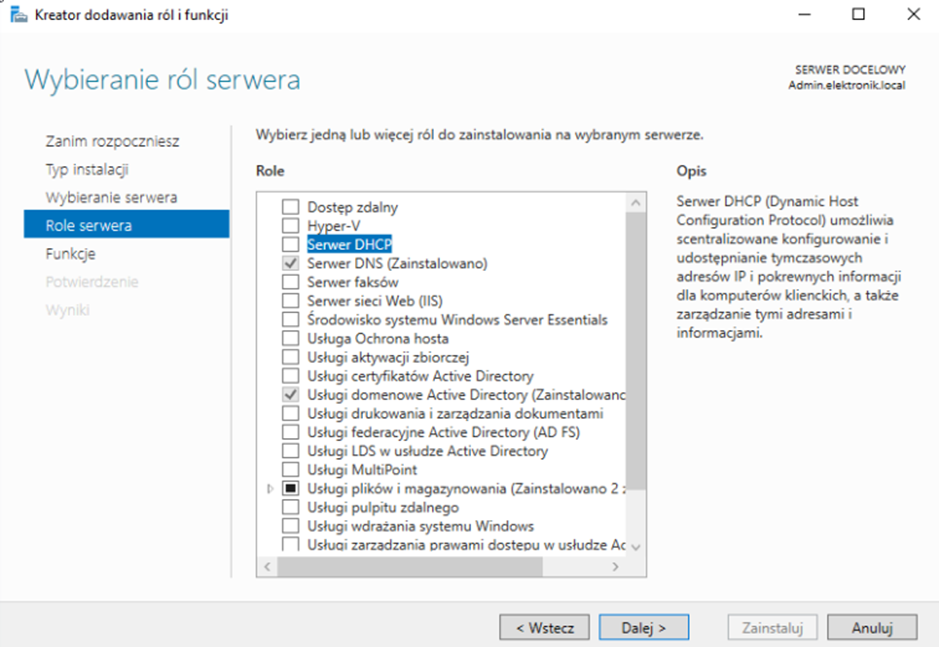Tick the Serwer sieci Web (IIS) checkbox

[290, 301]
